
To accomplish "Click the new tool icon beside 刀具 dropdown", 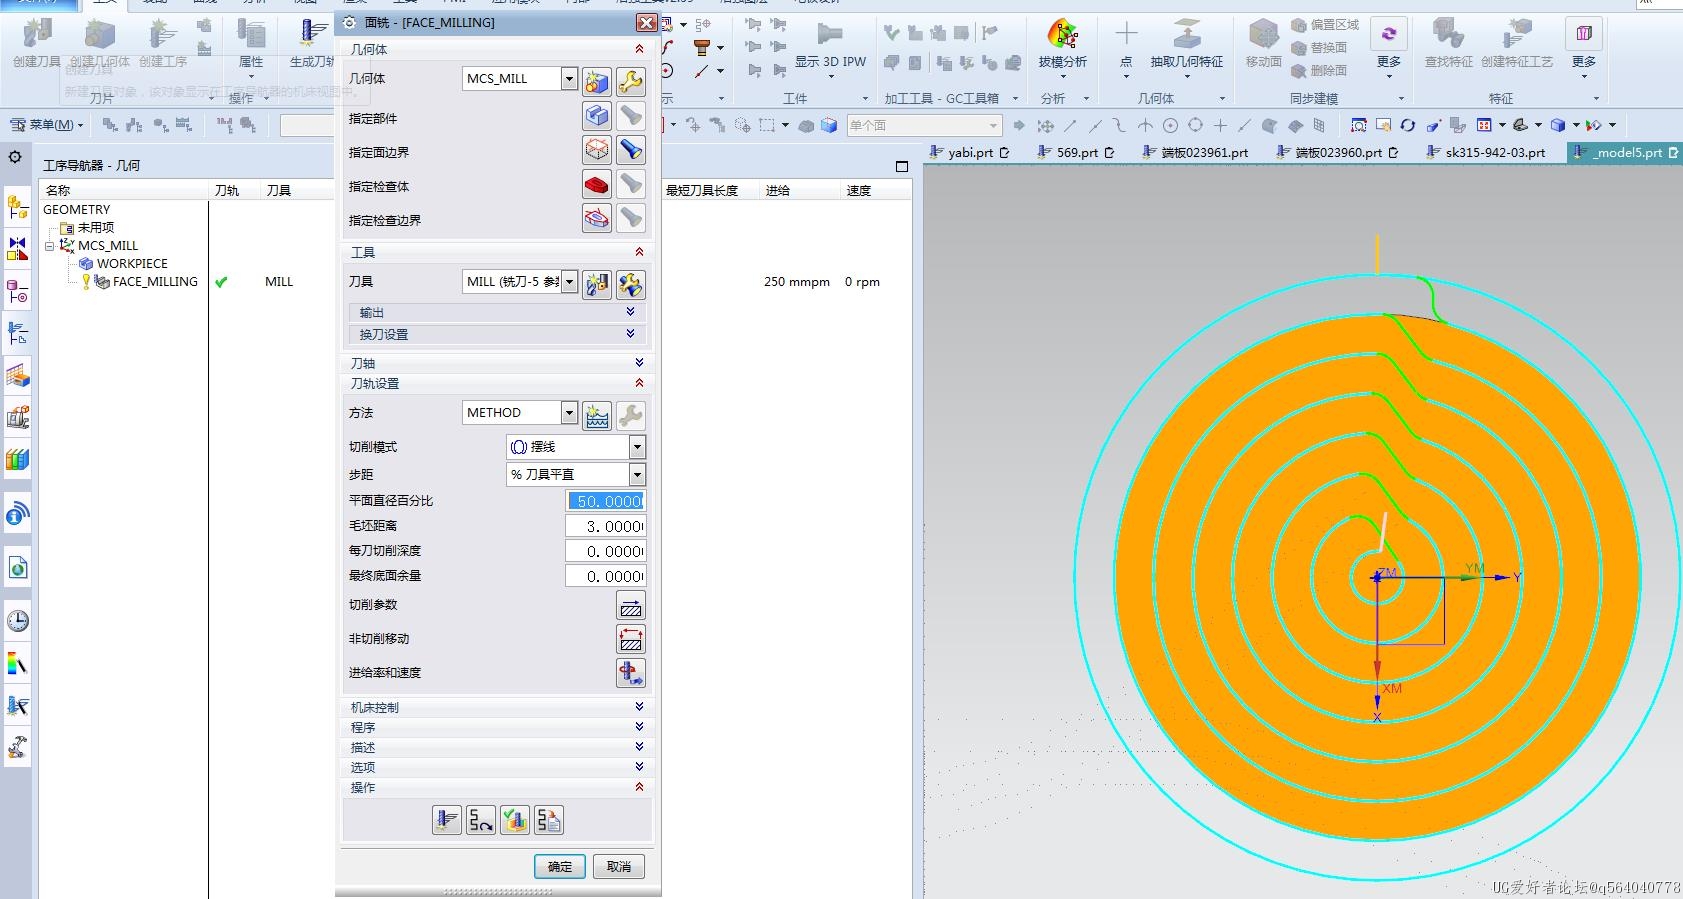I will tap(597, 285).
